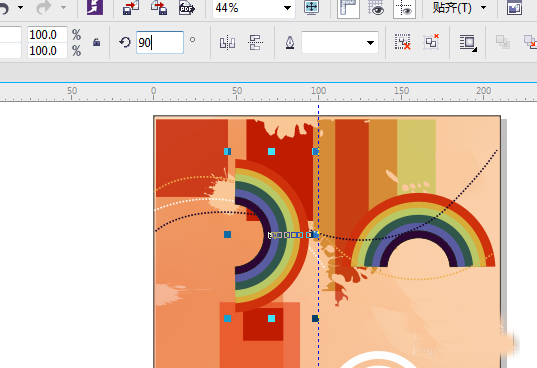Click the top-left selection handle

pyautogui.click(x=227, y=151)
